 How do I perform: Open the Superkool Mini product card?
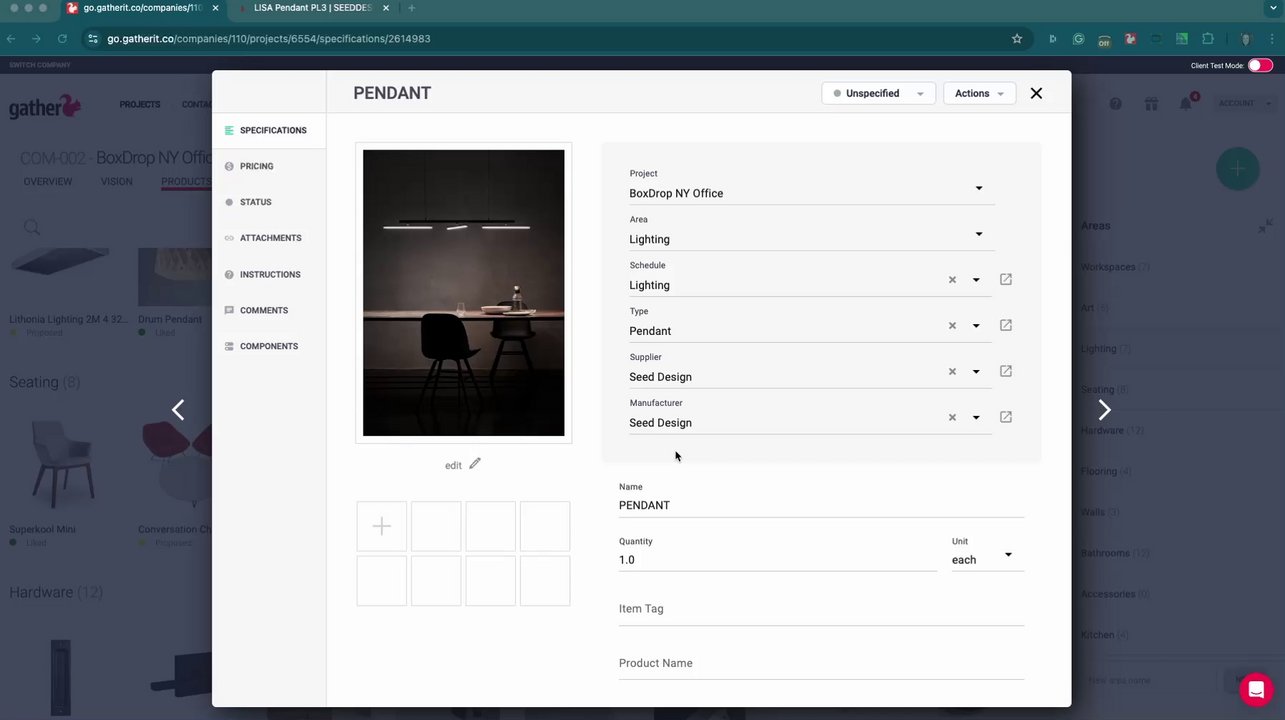coord(62,480)
